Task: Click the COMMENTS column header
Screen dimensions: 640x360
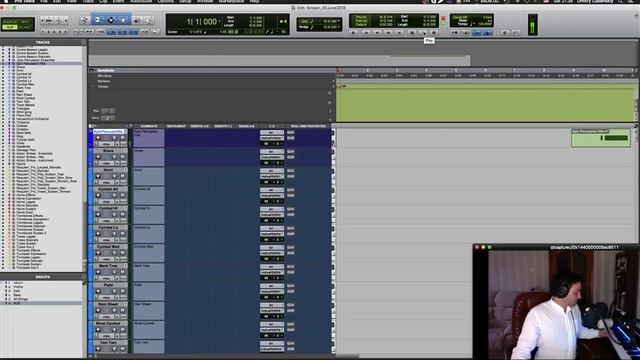Action: point(149,126)
